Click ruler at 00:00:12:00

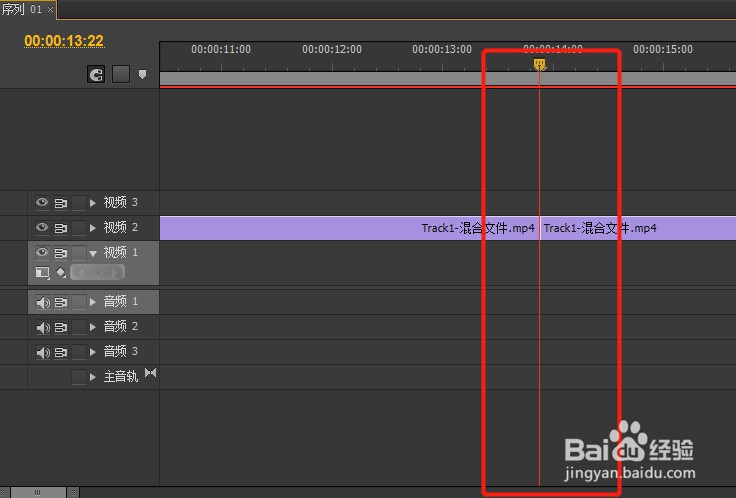coord(332,49)
